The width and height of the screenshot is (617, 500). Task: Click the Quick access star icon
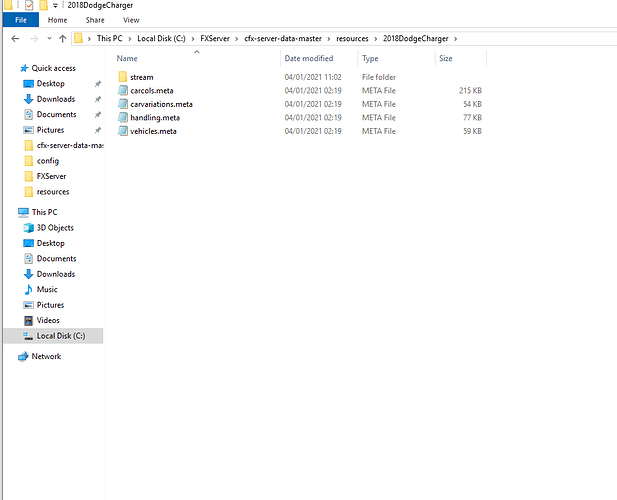[24, 68]
